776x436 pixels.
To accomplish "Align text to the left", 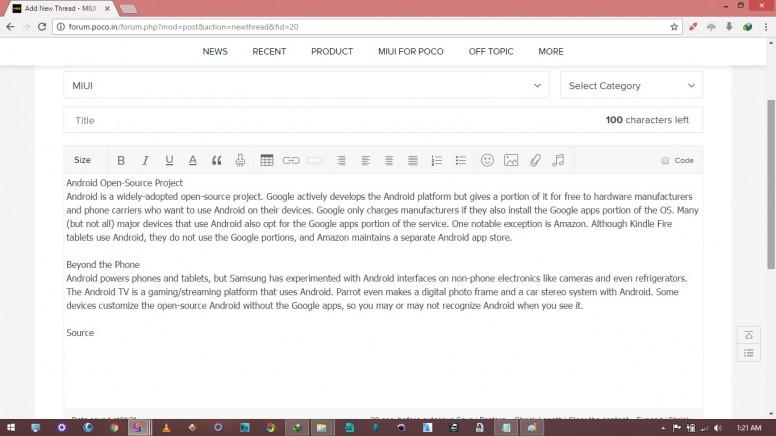I will (365, 160).
